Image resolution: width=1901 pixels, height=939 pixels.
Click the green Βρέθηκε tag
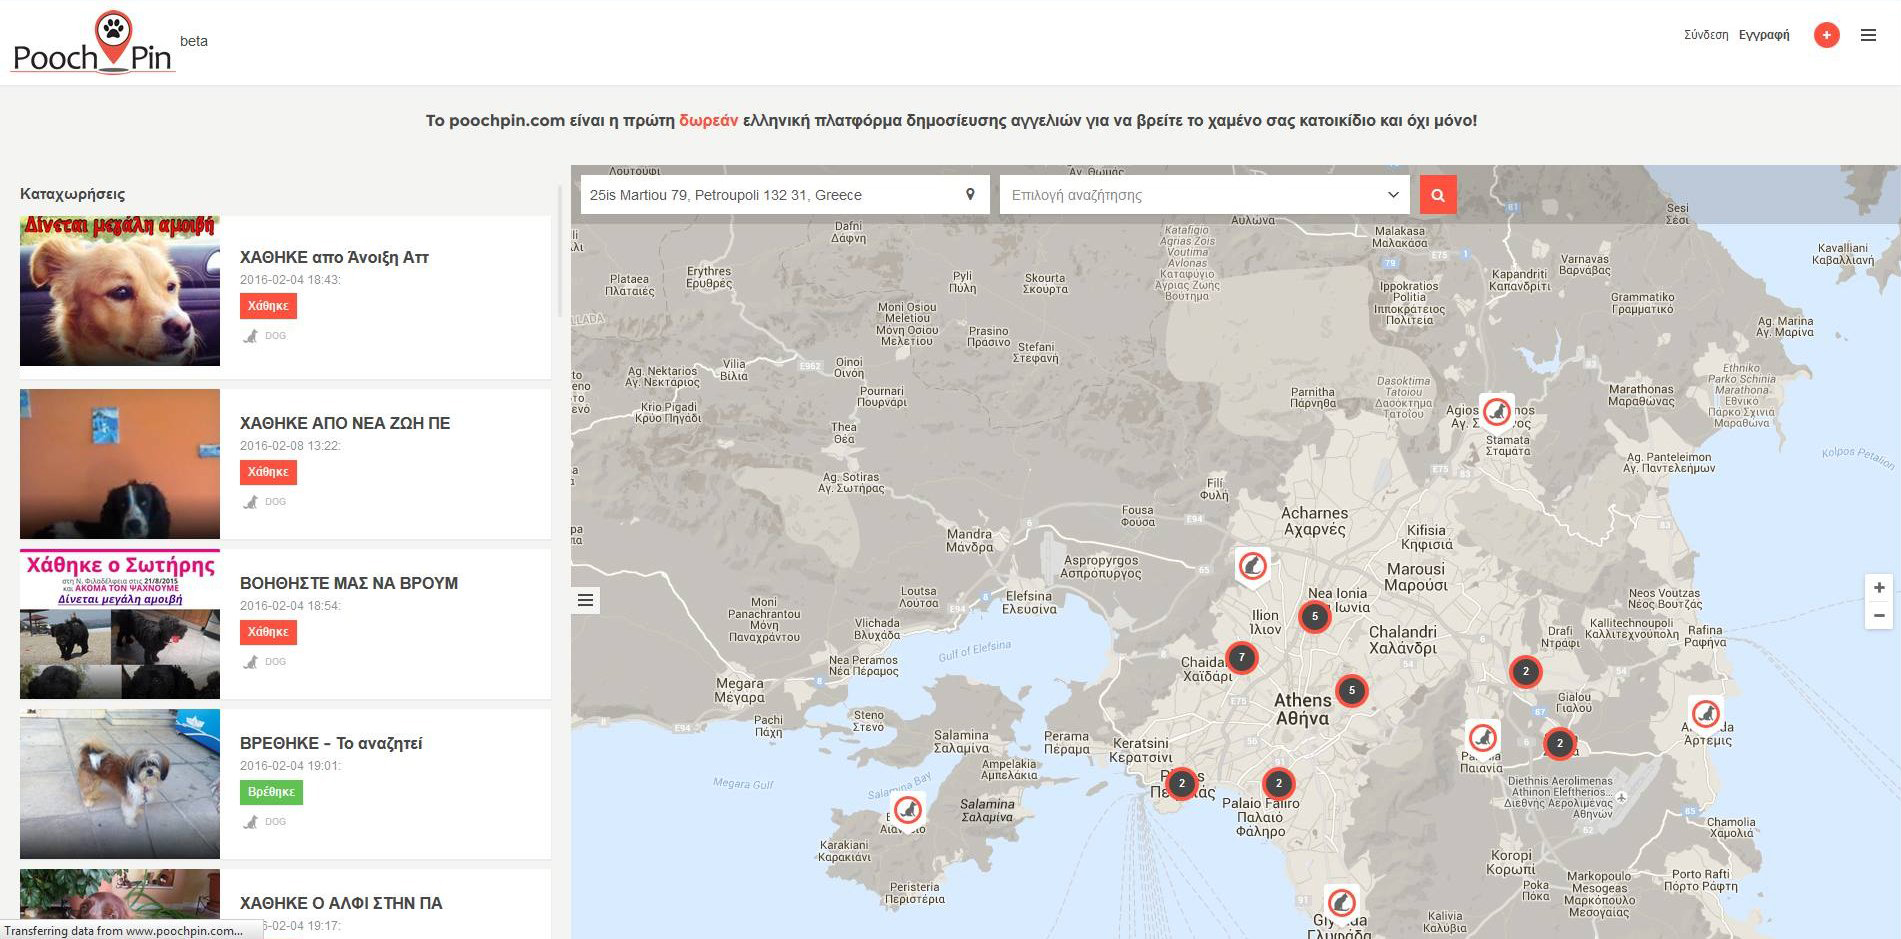pos(271,792)
